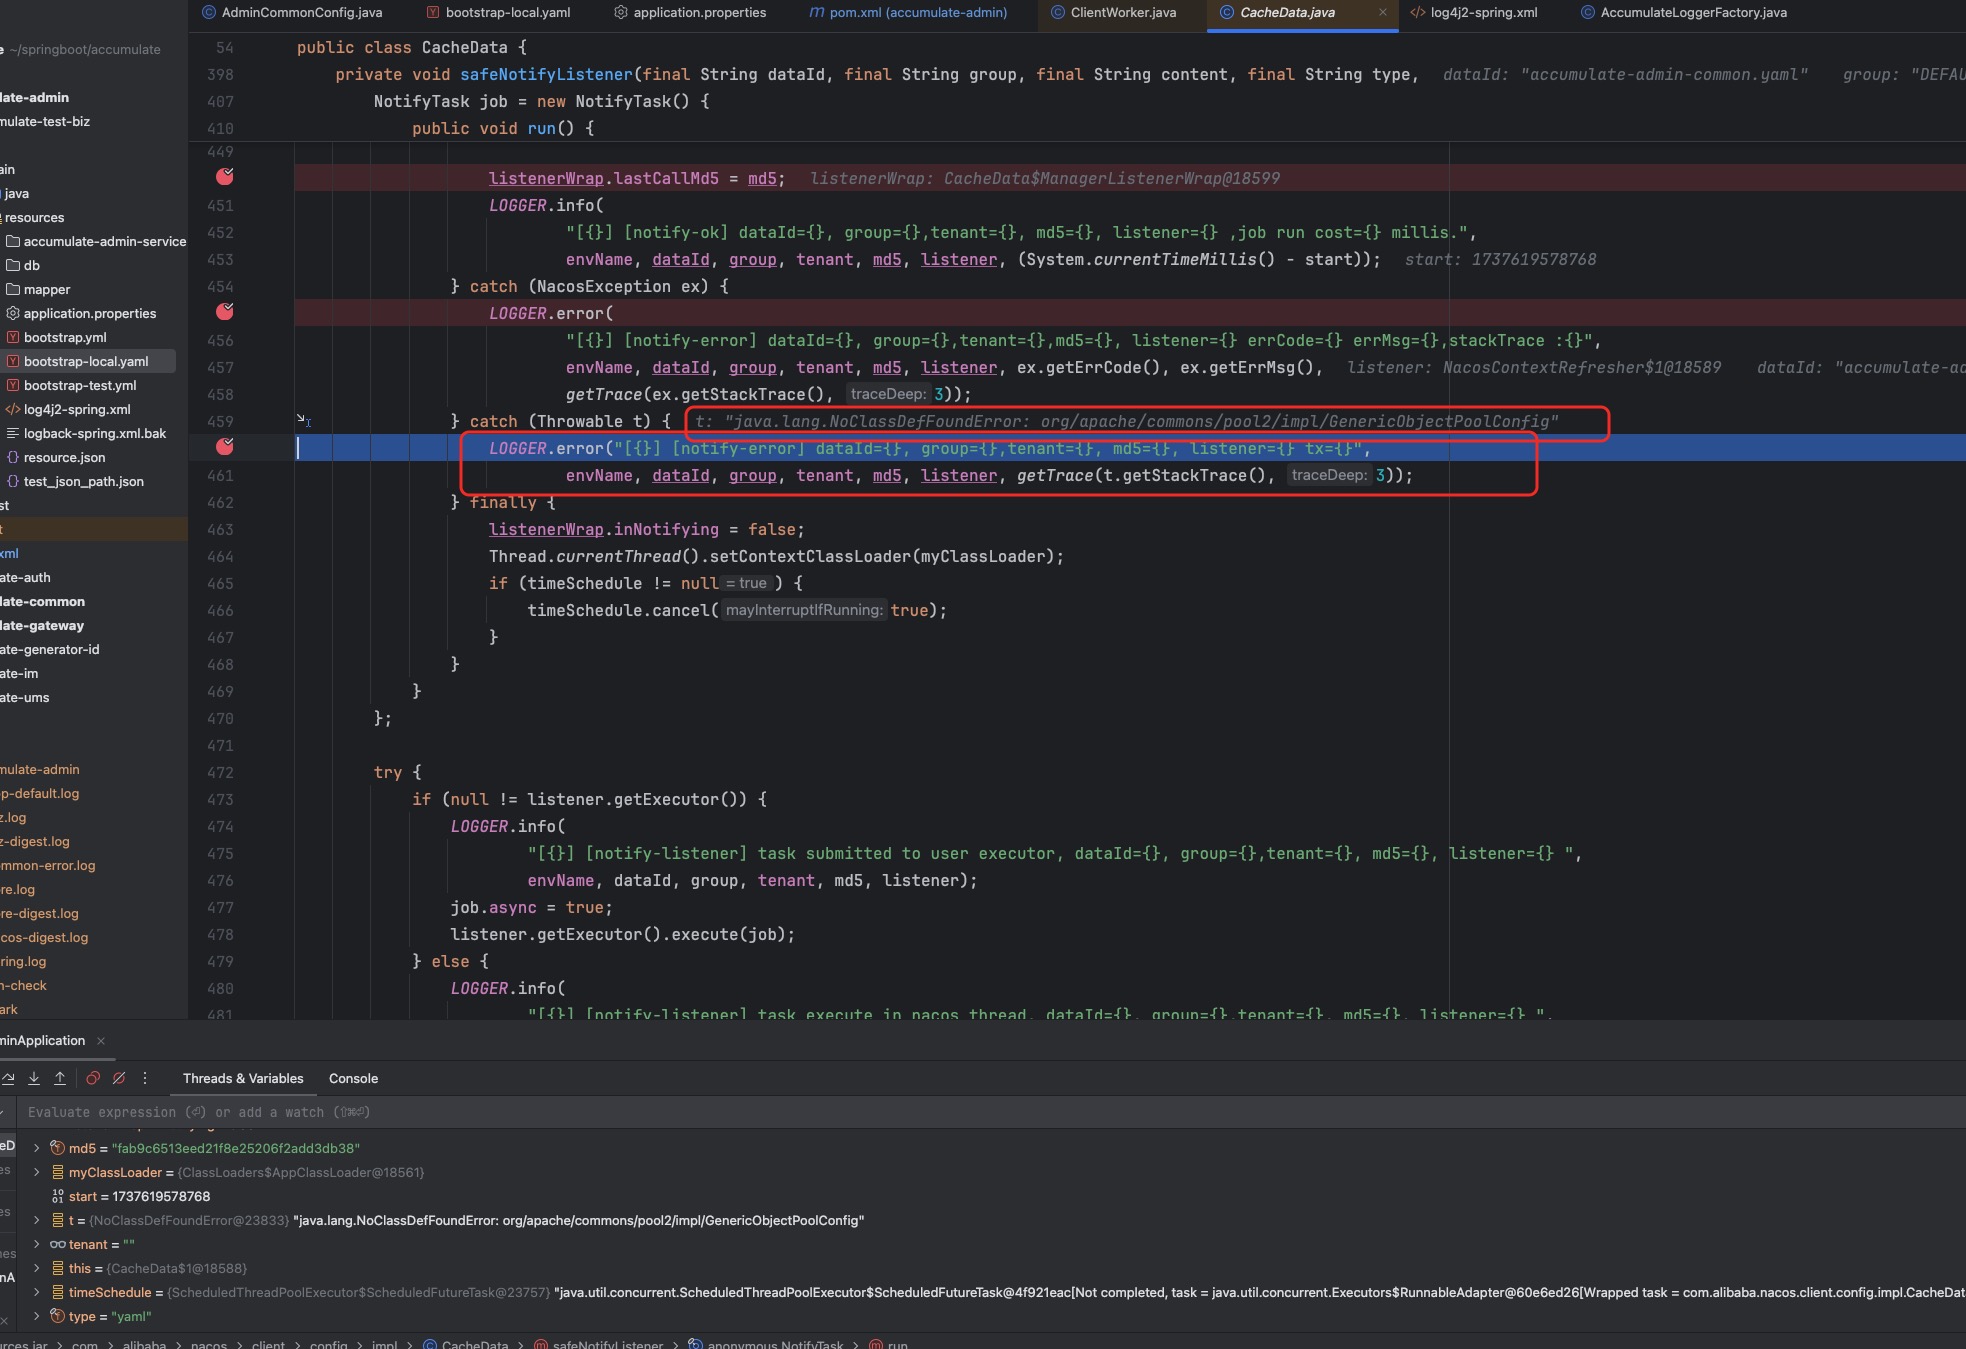The image size is (1966, 1349).
Task: Open the debugger more options menu
Action: (x=145, y=1078)
